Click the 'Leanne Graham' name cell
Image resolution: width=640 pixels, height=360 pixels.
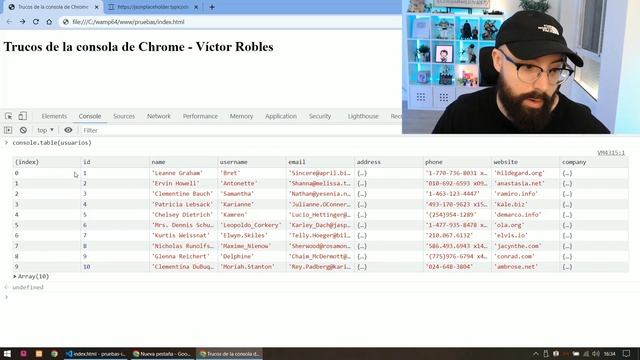click(183, 173)
